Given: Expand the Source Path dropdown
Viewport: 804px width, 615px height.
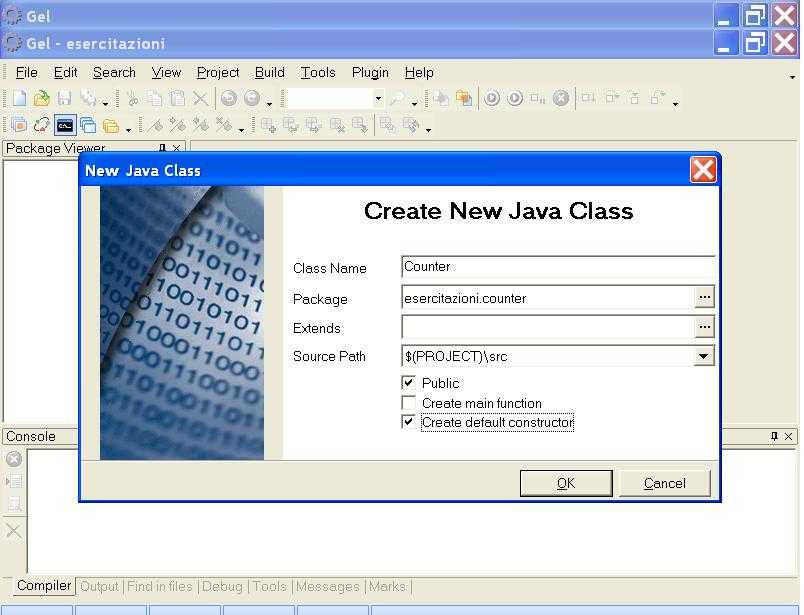Looking at the screenshot, I should [704, 356].
